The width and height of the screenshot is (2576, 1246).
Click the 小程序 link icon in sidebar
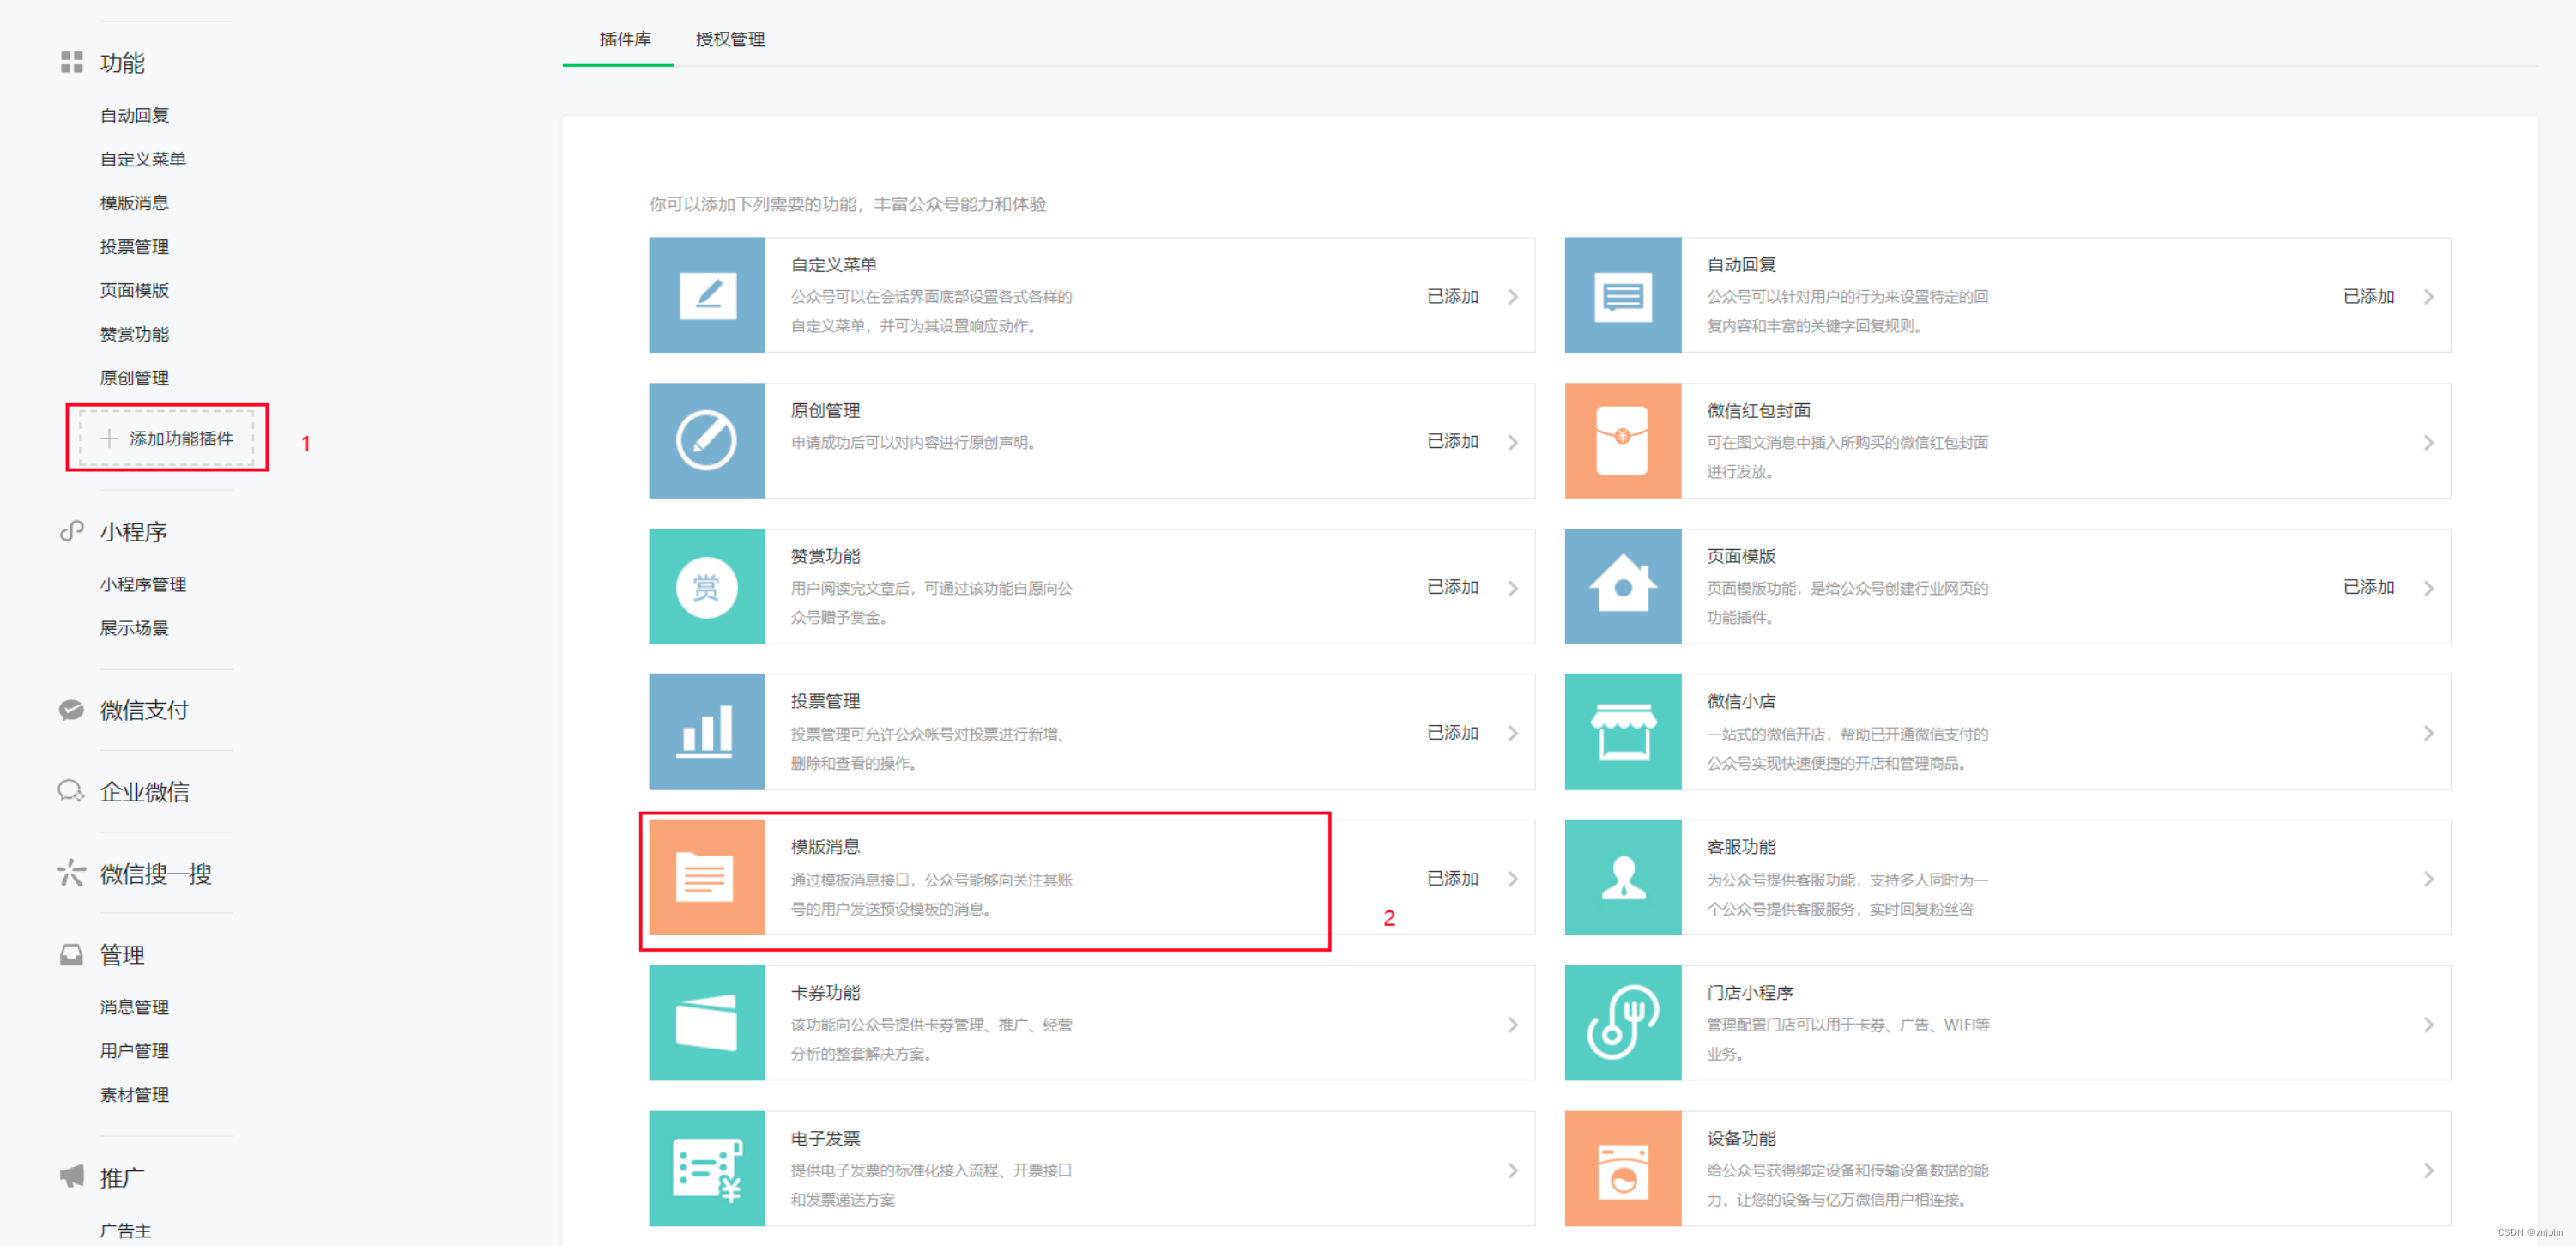[x=72, y=531]
